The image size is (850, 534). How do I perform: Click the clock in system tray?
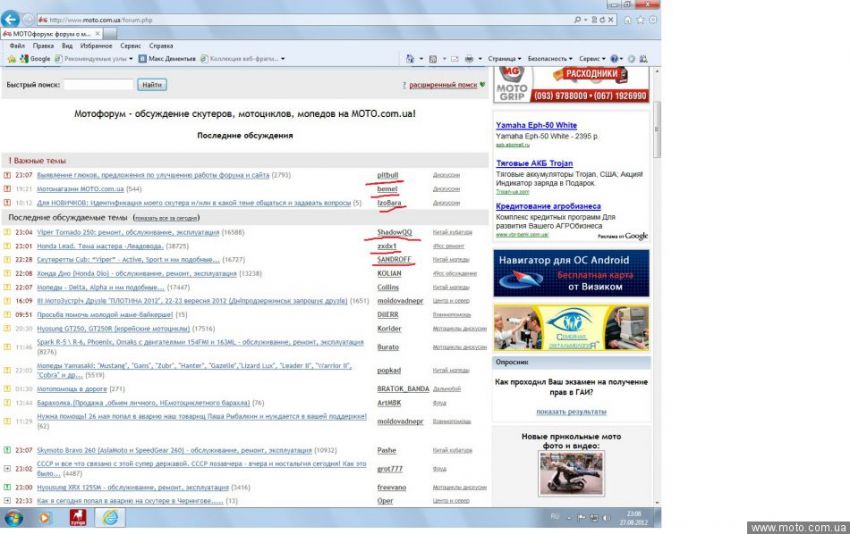pos(634,518)
